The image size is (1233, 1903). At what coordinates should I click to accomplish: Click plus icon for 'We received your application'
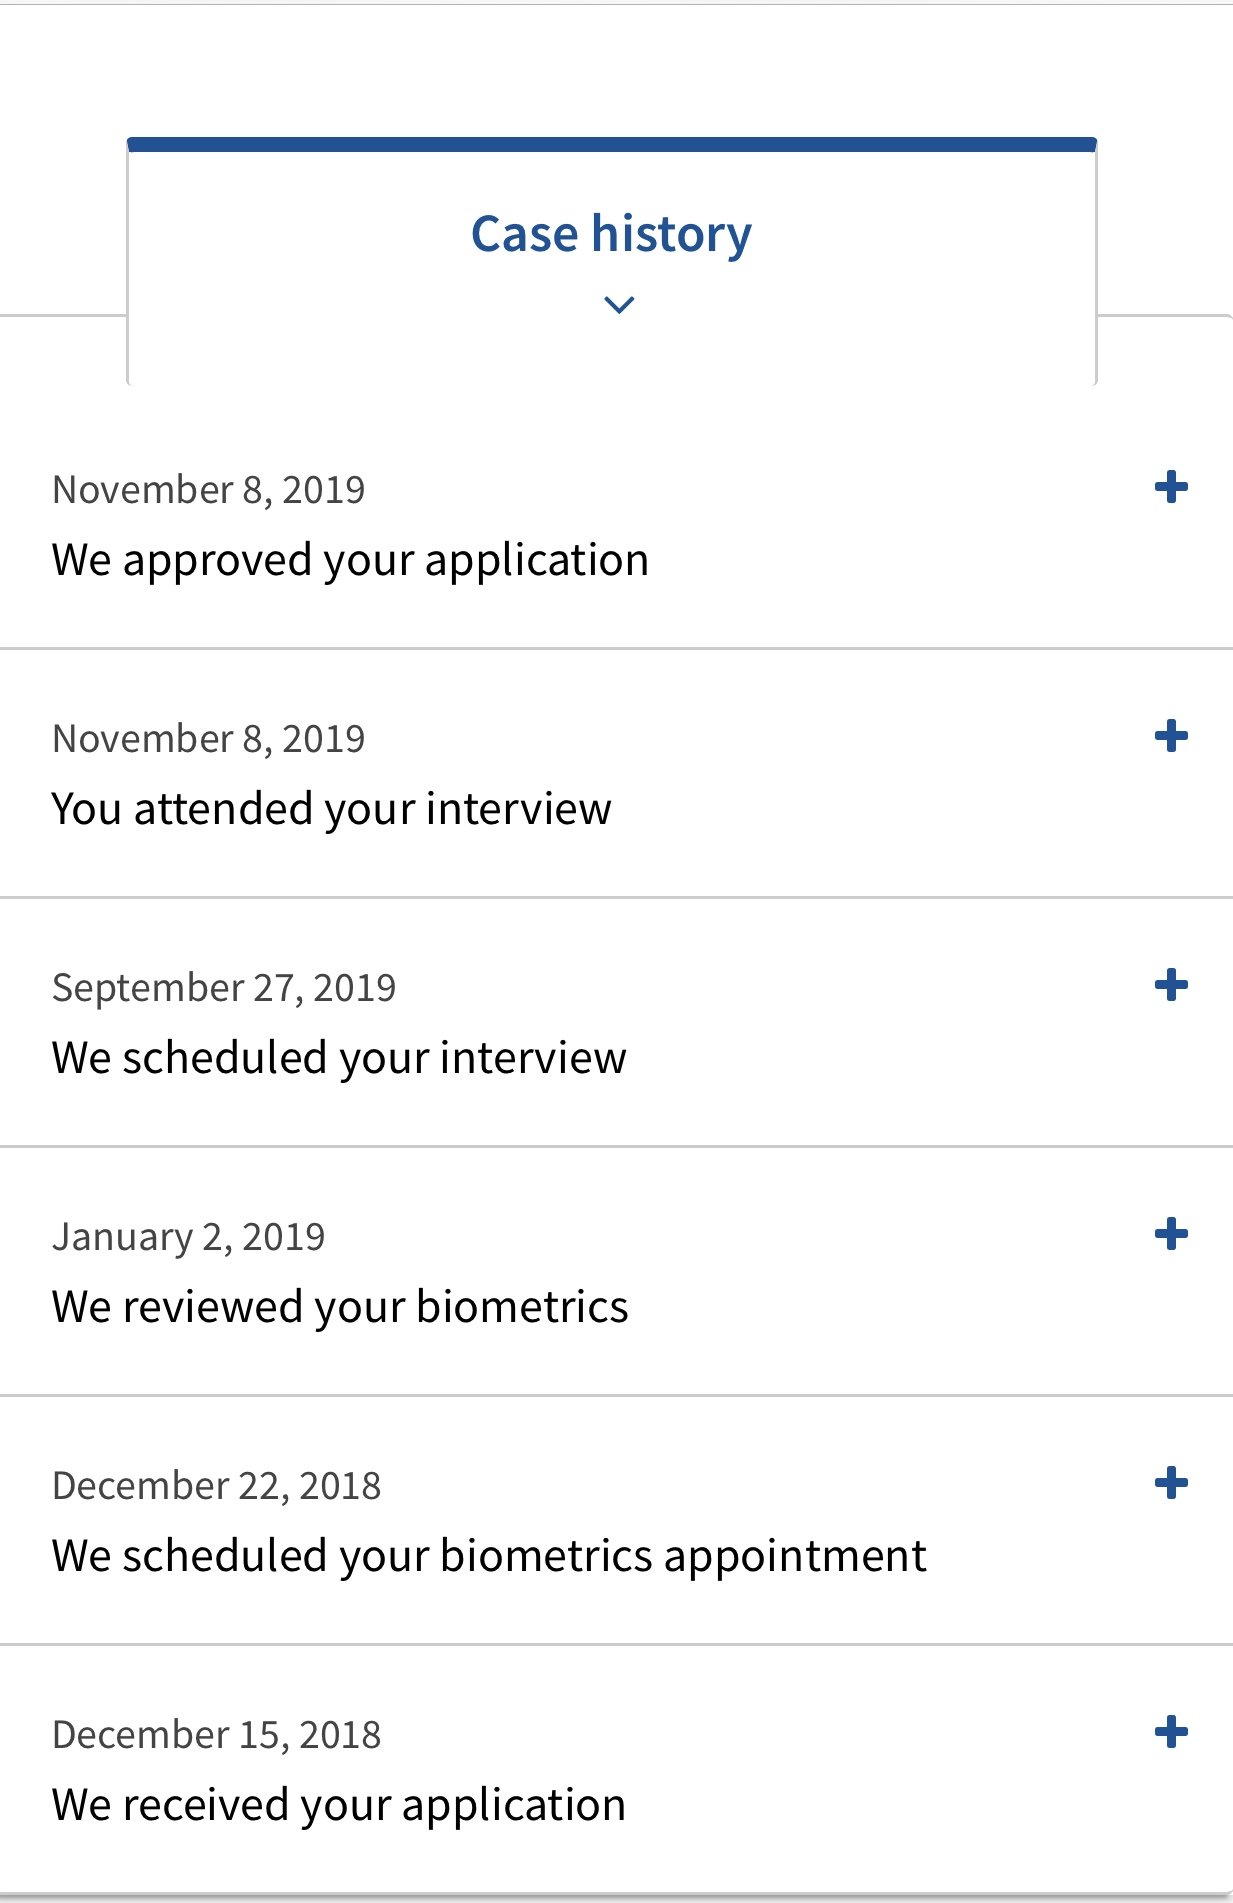1171,1732
